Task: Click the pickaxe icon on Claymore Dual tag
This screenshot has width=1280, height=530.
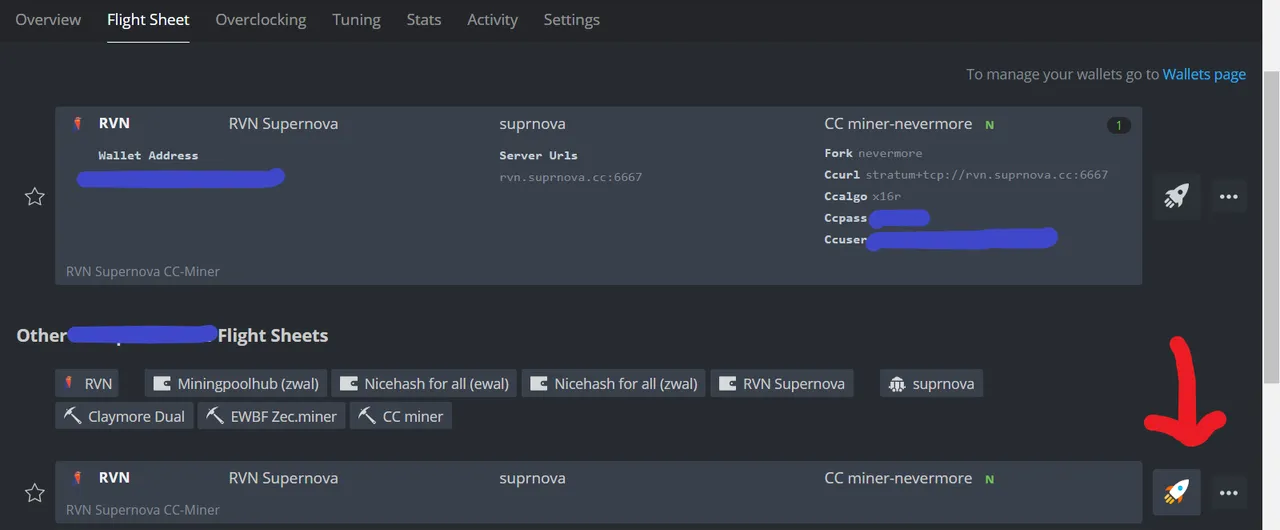Action: (72, 416)
